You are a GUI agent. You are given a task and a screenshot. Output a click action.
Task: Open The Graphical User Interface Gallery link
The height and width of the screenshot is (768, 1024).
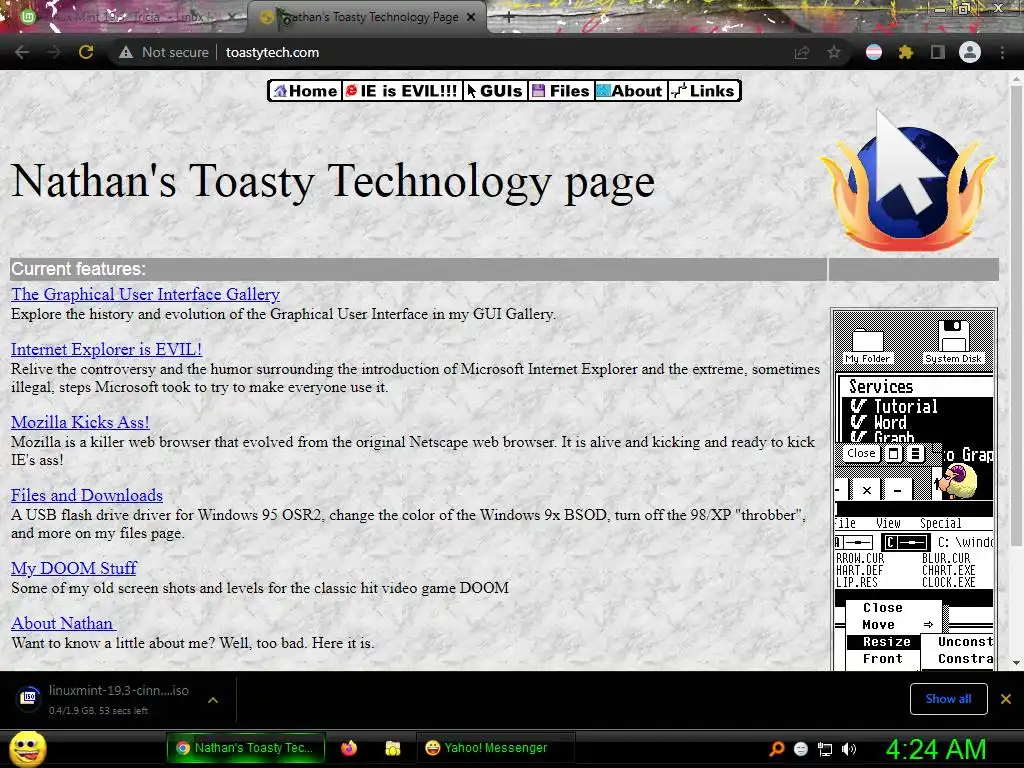(145, 295)
